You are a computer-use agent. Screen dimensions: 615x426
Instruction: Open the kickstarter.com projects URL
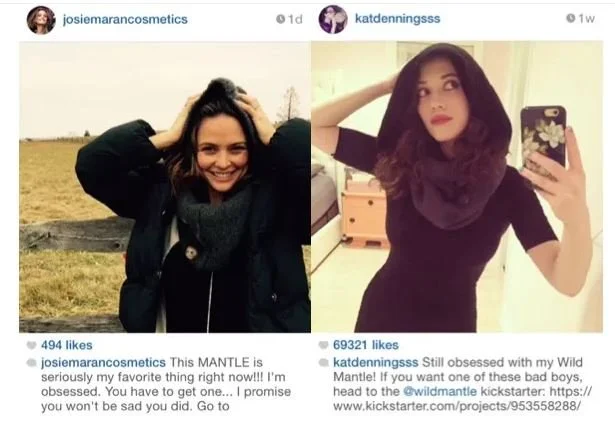[462, 399]
